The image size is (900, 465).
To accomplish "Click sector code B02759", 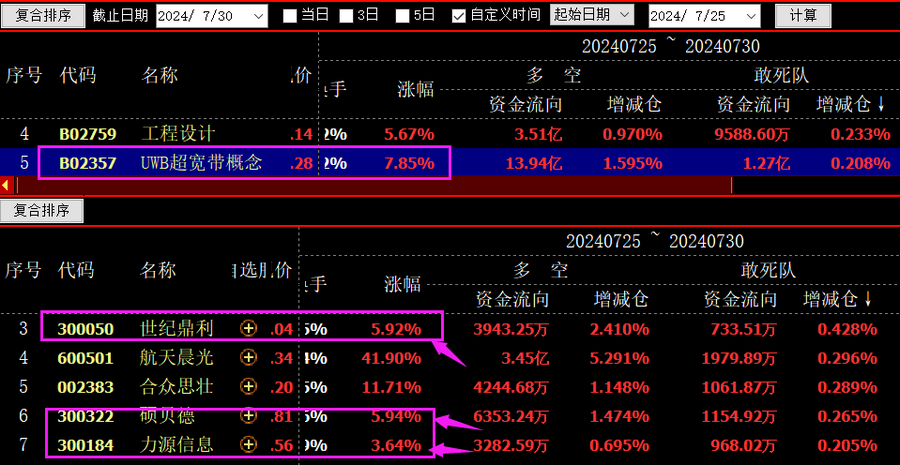I will [87, 134].
